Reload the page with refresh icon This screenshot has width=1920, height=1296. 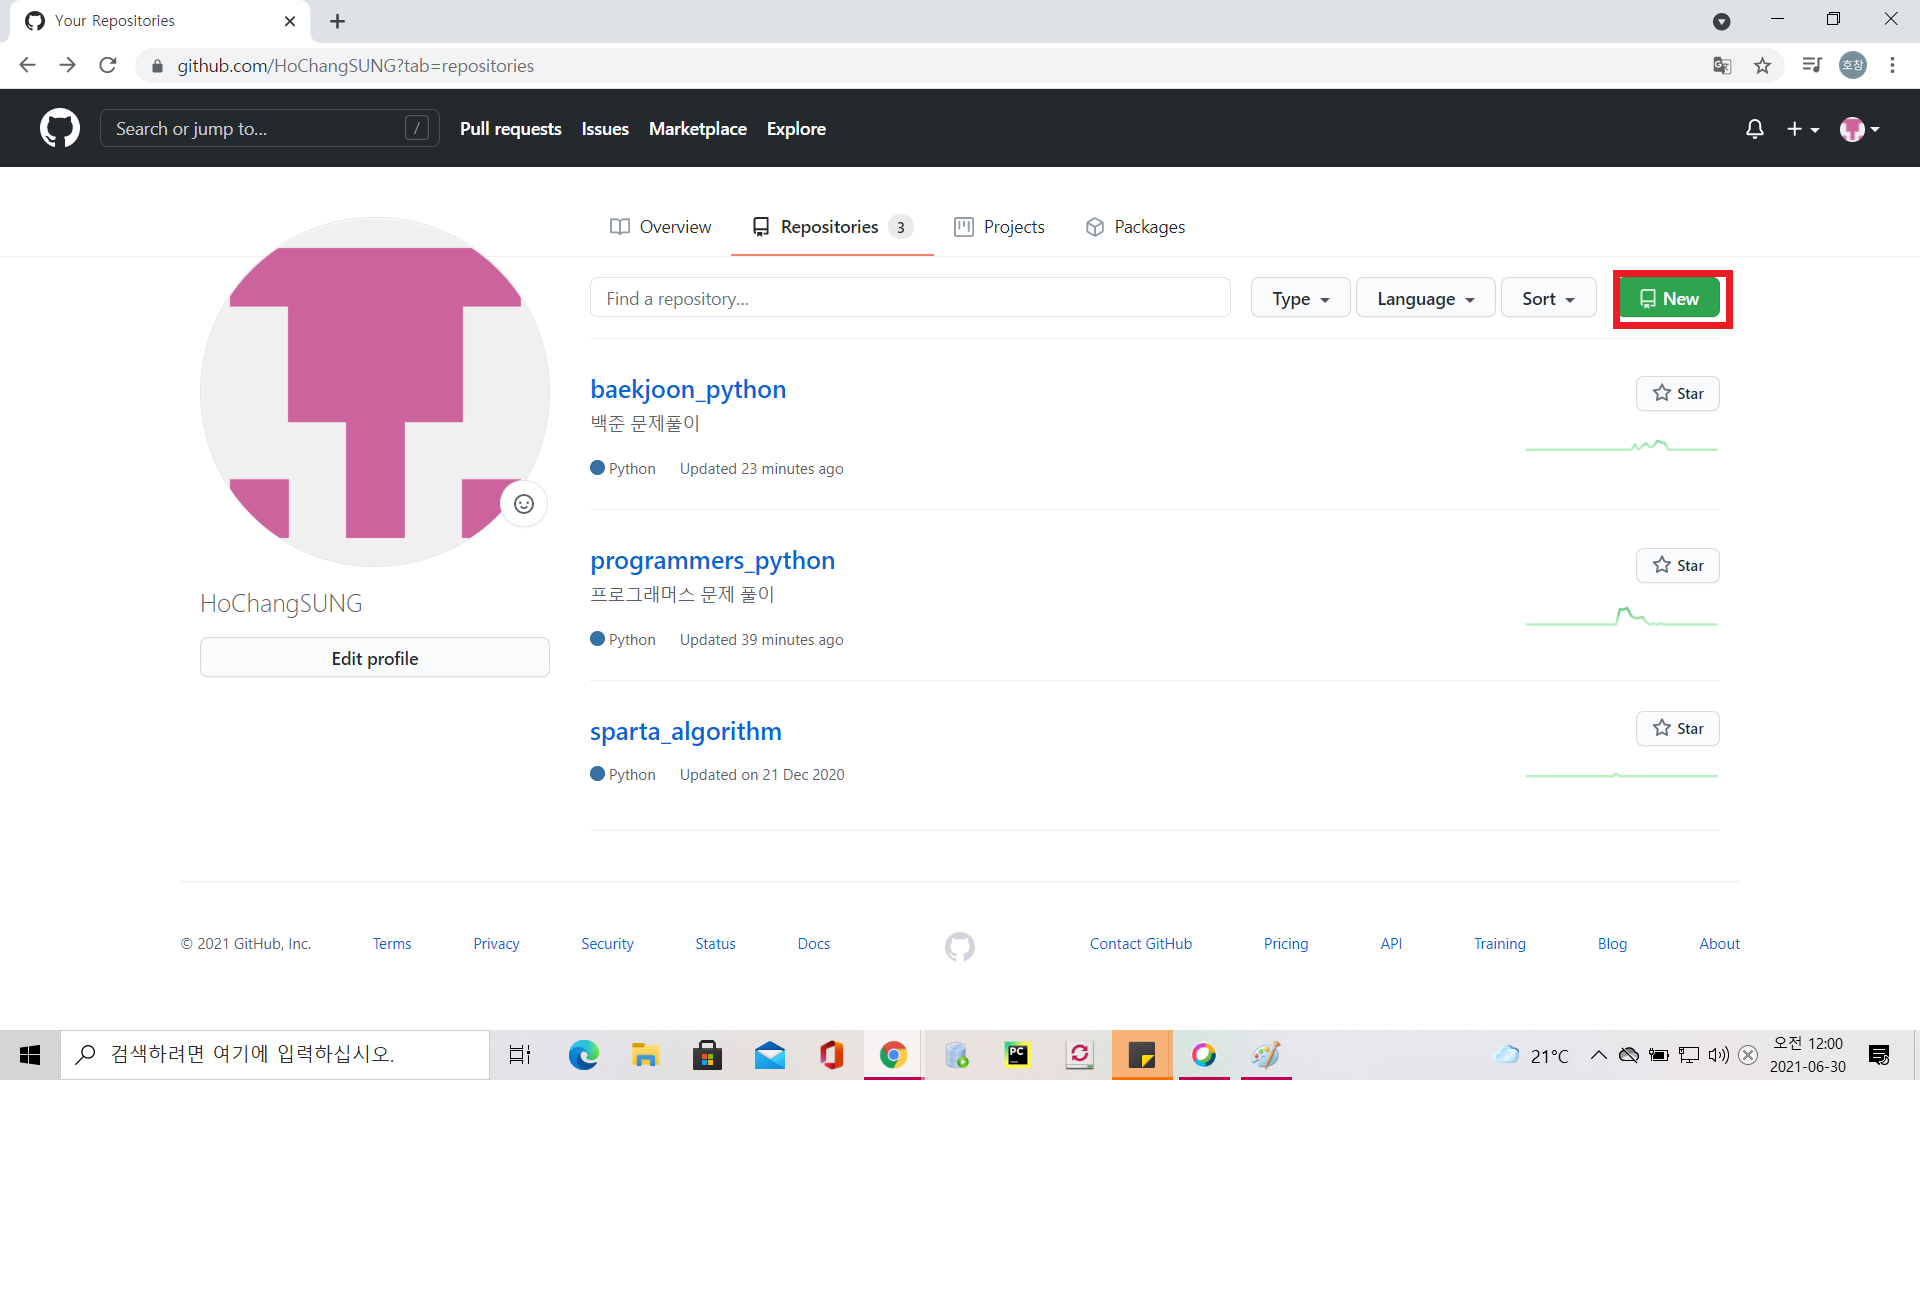coord(108,66)
